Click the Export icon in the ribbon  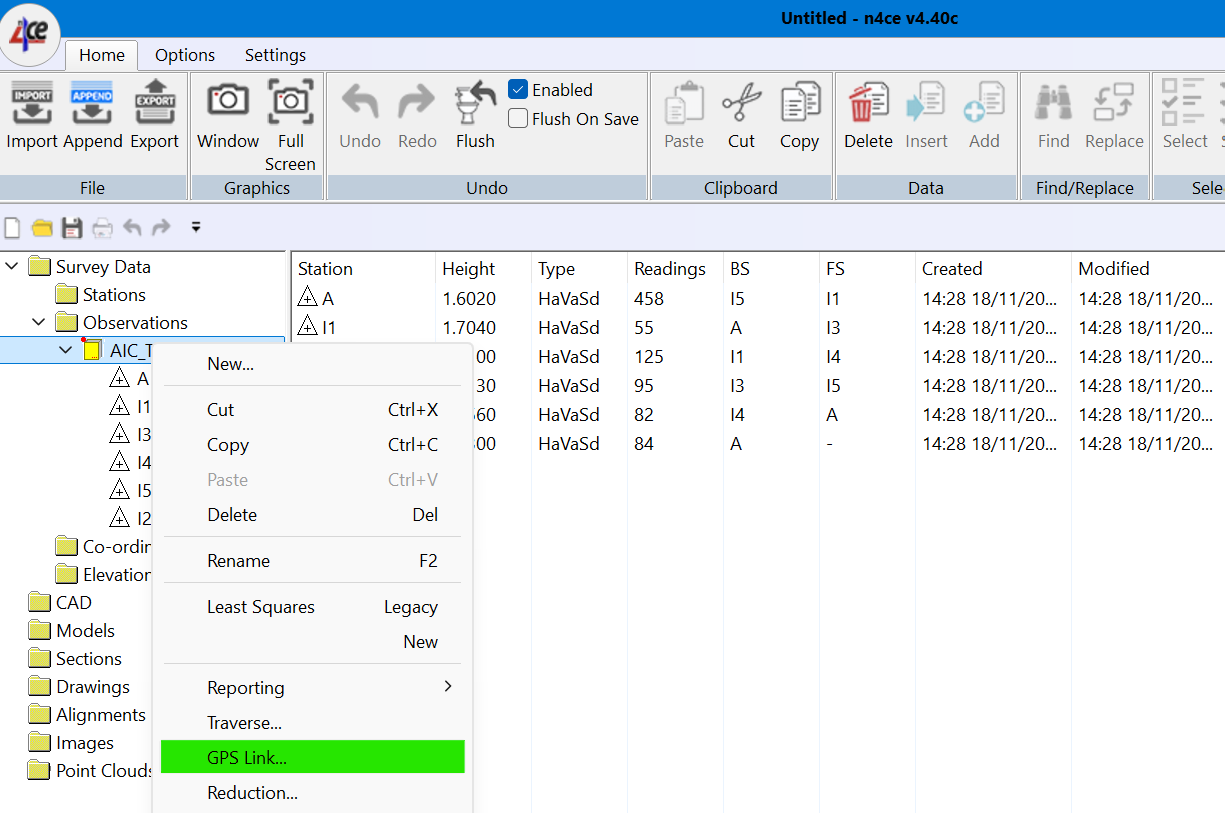pos(155,100)
